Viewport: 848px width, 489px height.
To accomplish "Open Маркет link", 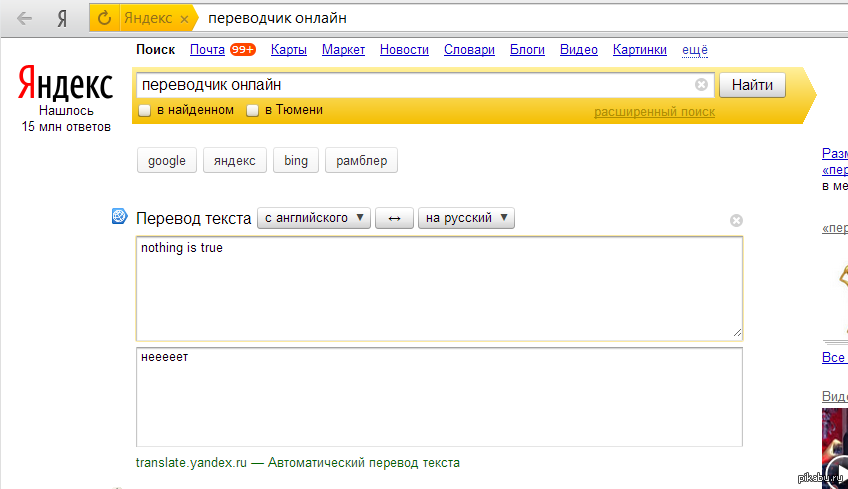I will click(343, 50).
